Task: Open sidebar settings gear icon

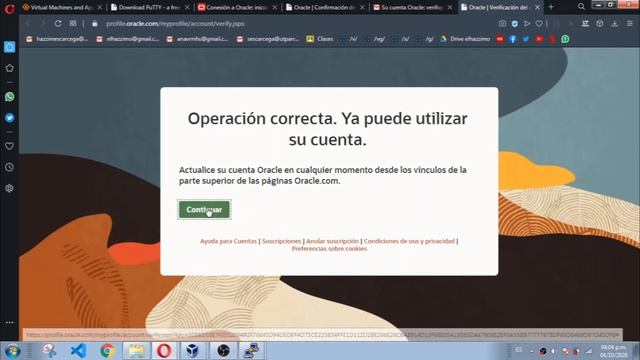Action: [x=9, y=189]
